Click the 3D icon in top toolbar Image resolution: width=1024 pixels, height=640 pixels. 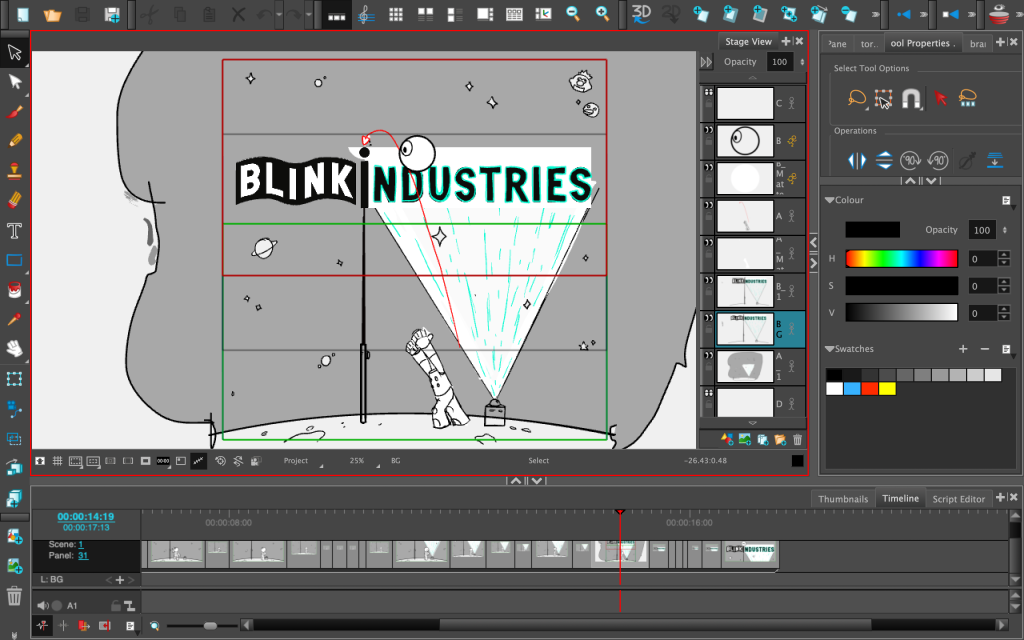[642, 14]
